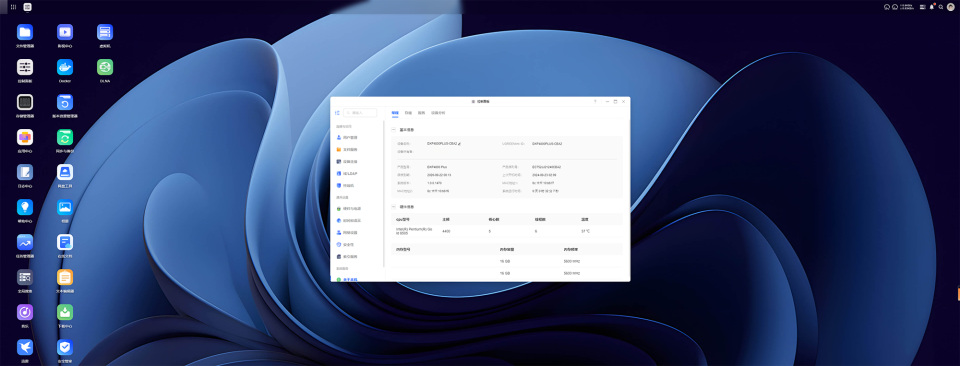Viewport: 960px width, 366px height.
Task: Switch to the fourth tab in control panel
Action: 438,113
